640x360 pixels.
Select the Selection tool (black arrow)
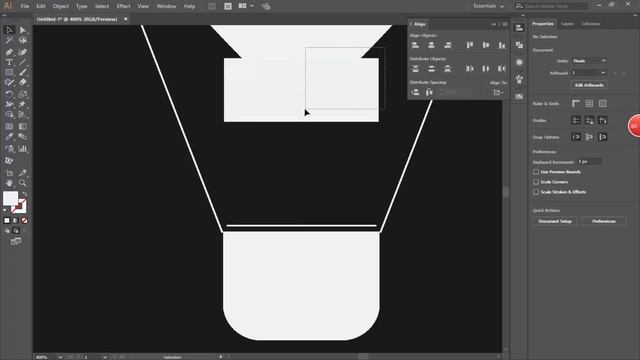tap(9, 30)
